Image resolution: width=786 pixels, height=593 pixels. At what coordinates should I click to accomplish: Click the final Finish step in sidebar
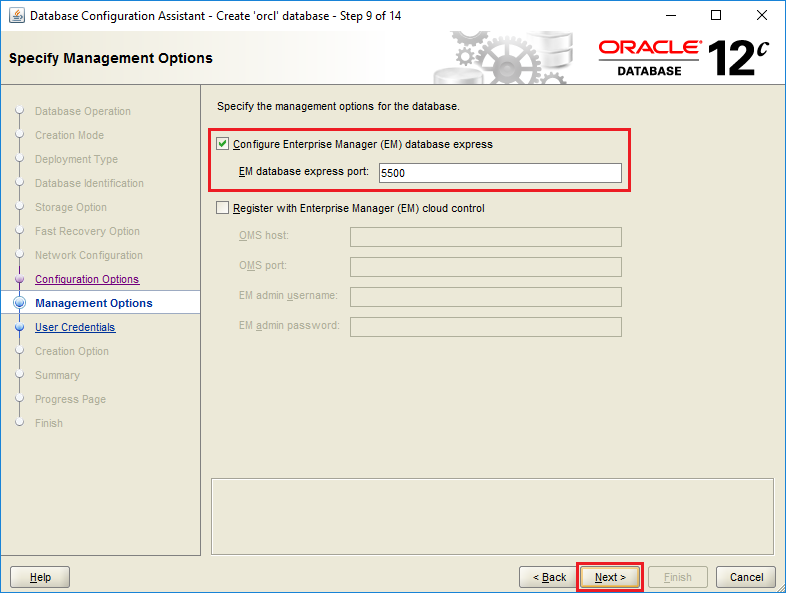[49, 424]
